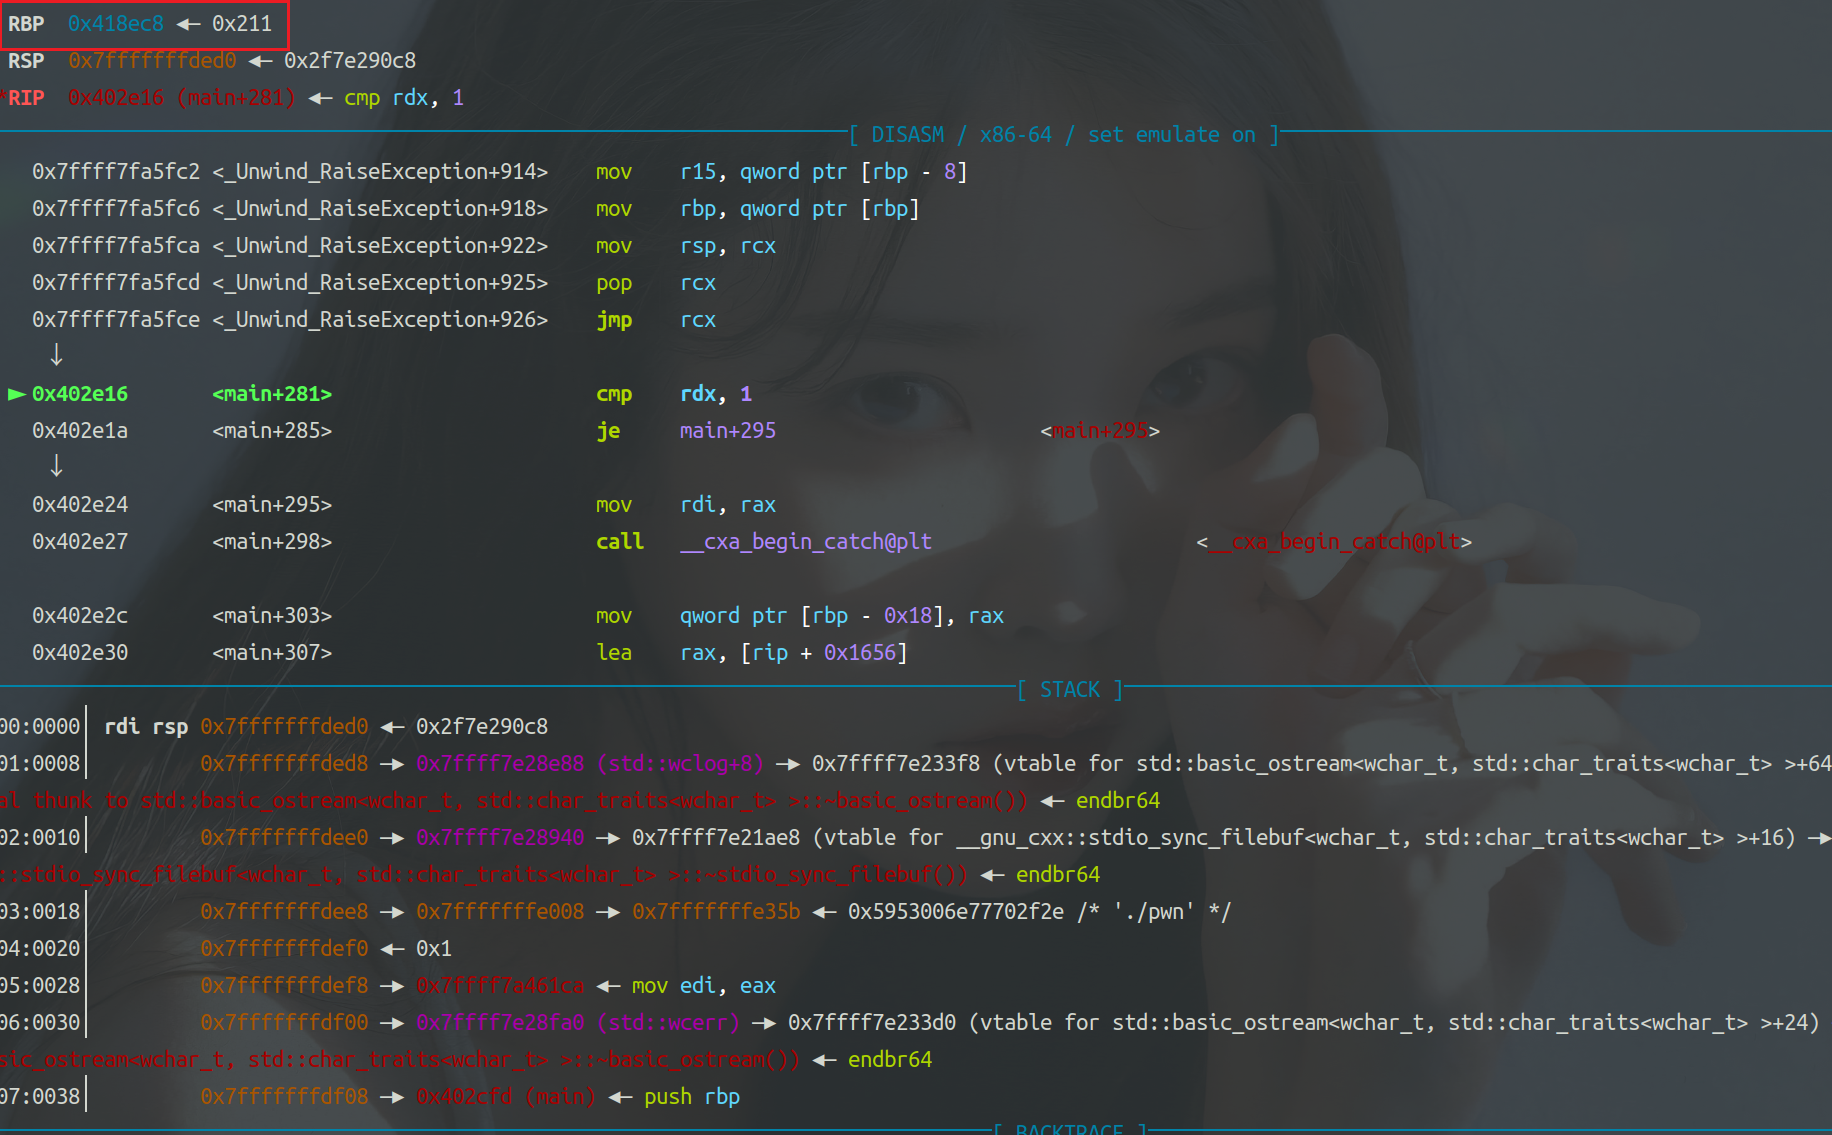The height and width of the screenshot is (1135, 1832).
Task: Click the left arrow before 'push rbp'
Action: (x=620, y=1097)
